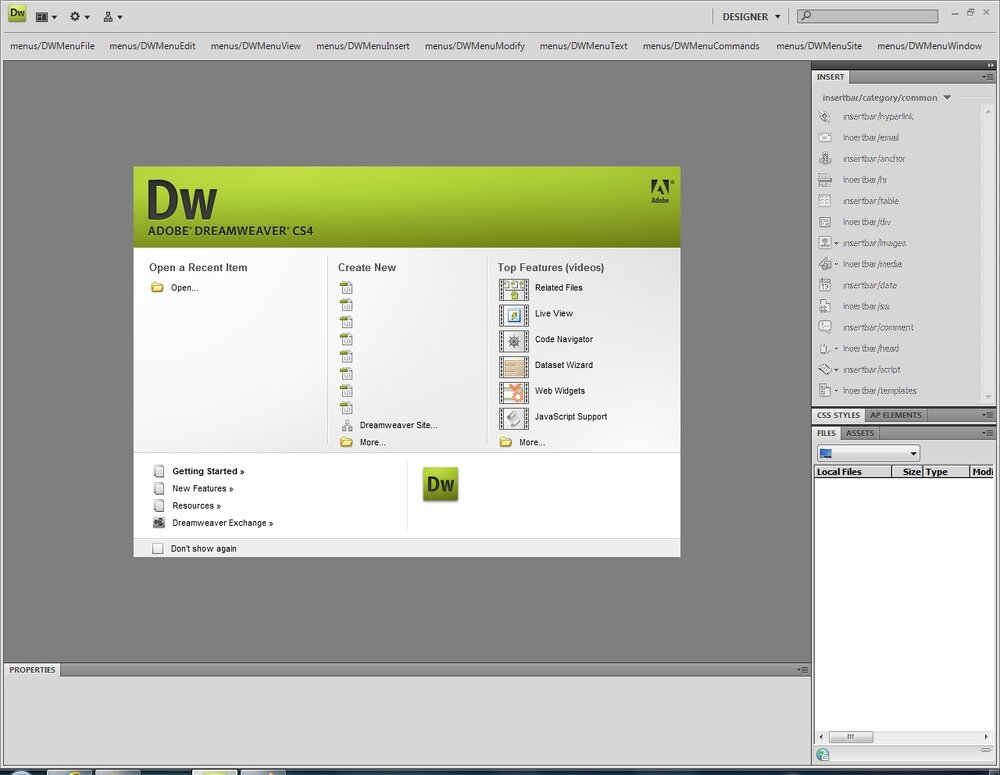Open the Layout view toolbar icon
Screen dimensions: 1000x775
pyautogui.click(x=45, y=17)
